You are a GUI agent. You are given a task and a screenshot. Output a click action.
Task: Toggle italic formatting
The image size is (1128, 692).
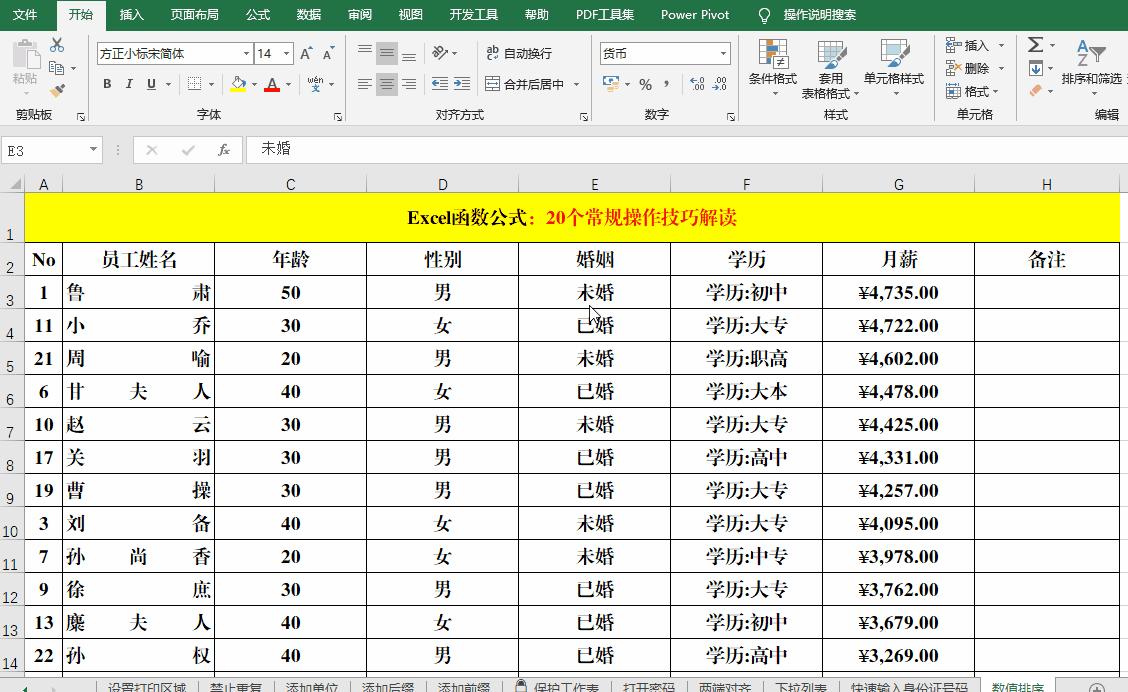(127, 84)
